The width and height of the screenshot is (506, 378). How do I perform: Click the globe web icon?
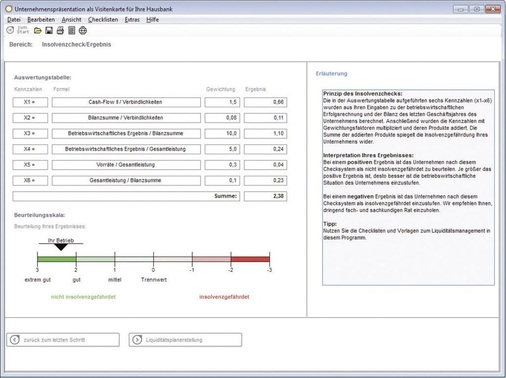pyautogui.click(x=83, y=31)
